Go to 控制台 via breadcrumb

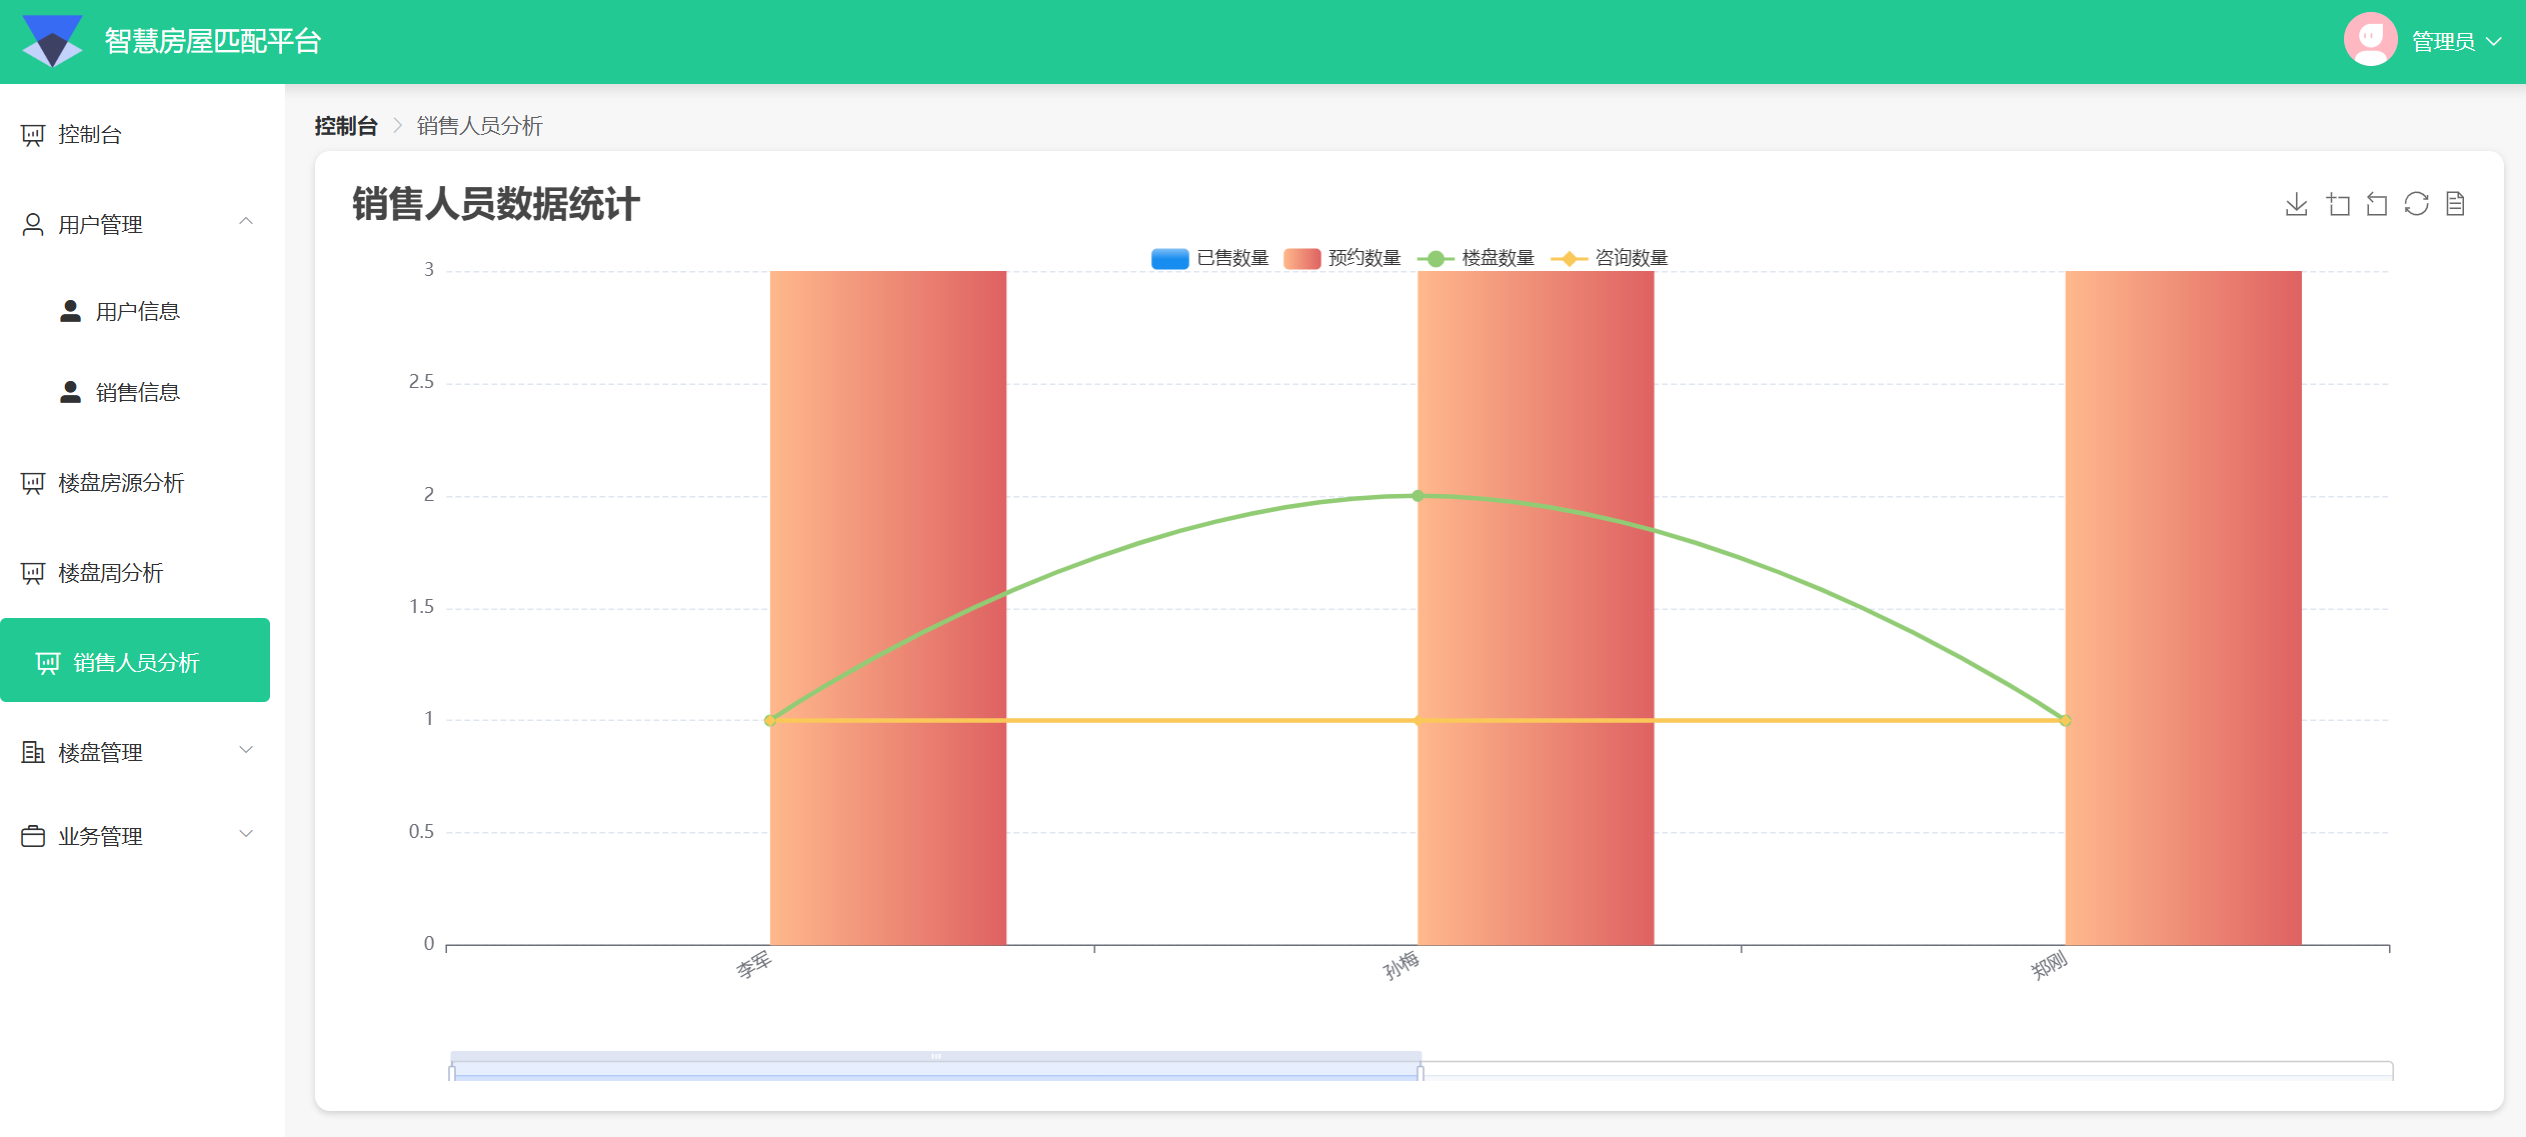click(x=346, y=126)
